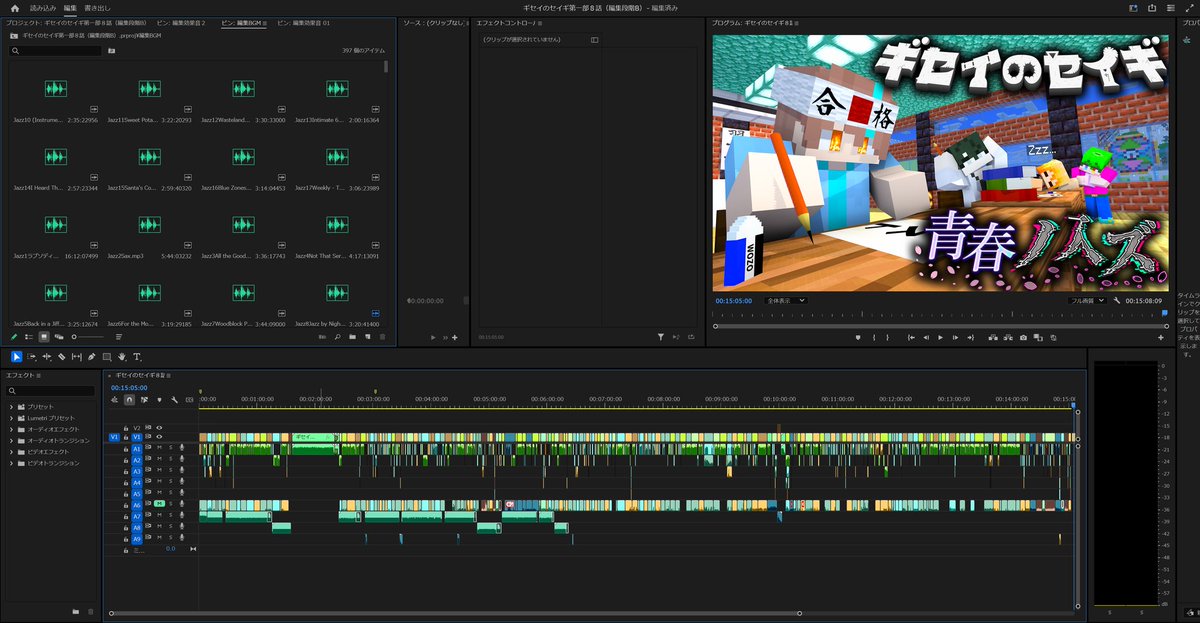The image size is (1200, 623).
Task: Add marker in Program monitor
Action: point(858,338)
